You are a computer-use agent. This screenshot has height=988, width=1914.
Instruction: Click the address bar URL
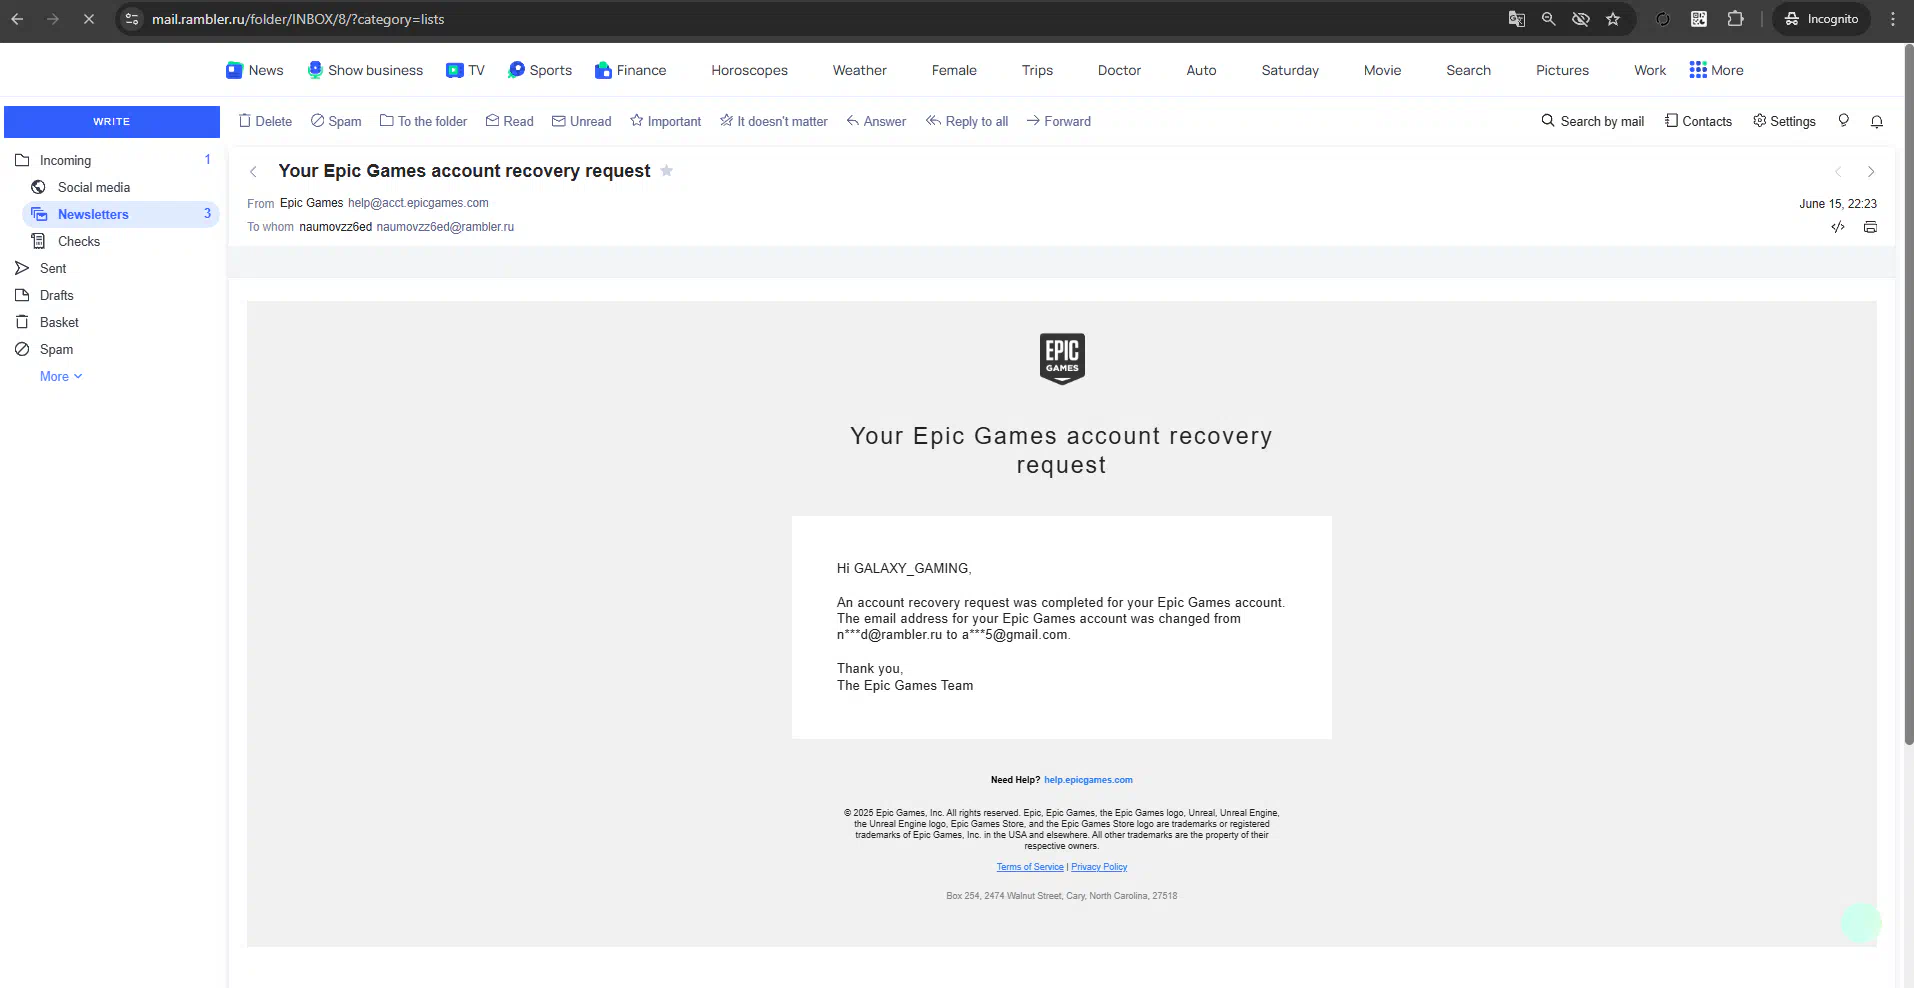(298, 19)
